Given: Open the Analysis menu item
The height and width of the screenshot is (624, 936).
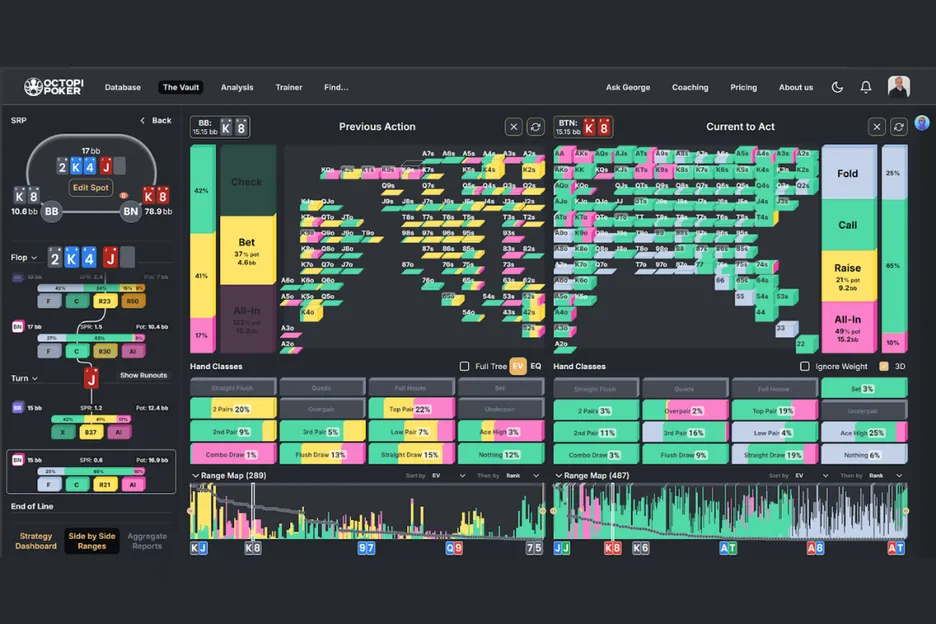Looking at the screenshot, I should coord(237,88).
